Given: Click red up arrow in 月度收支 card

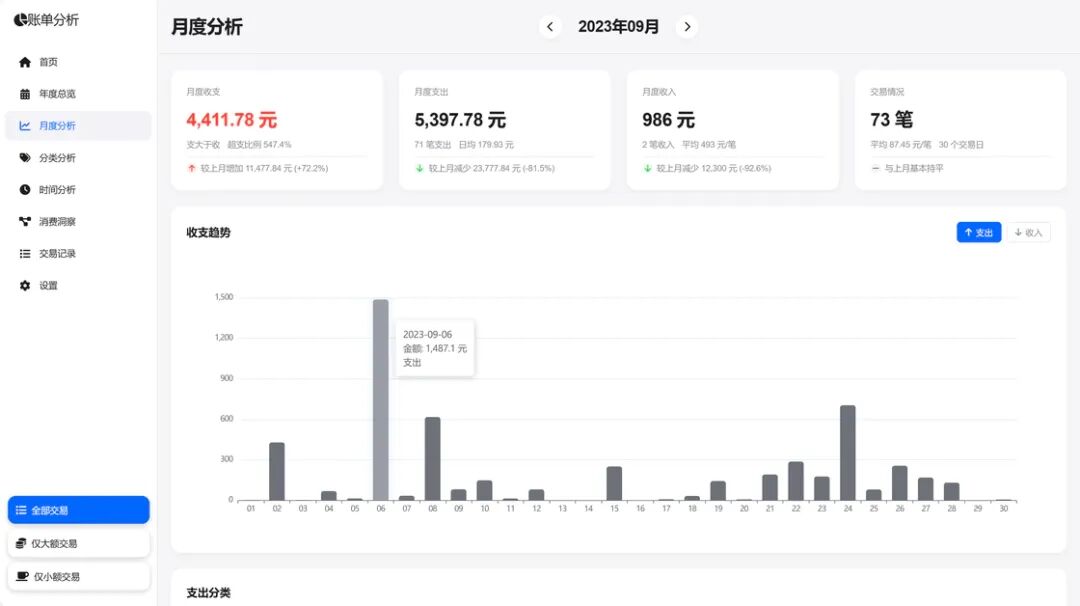Looking at the screenshot, I should point(191,168).
